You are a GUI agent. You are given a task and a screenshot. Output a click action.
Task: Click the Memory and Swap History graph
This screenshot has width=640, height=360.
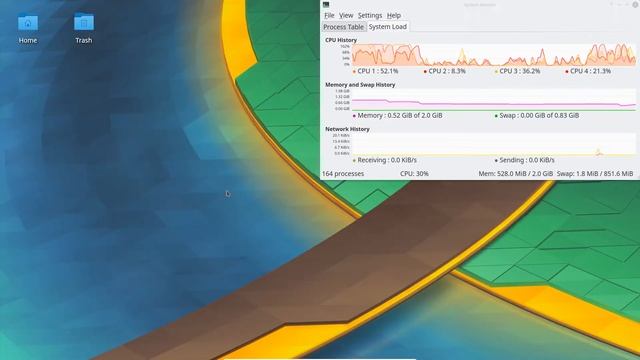coord(493,100)
